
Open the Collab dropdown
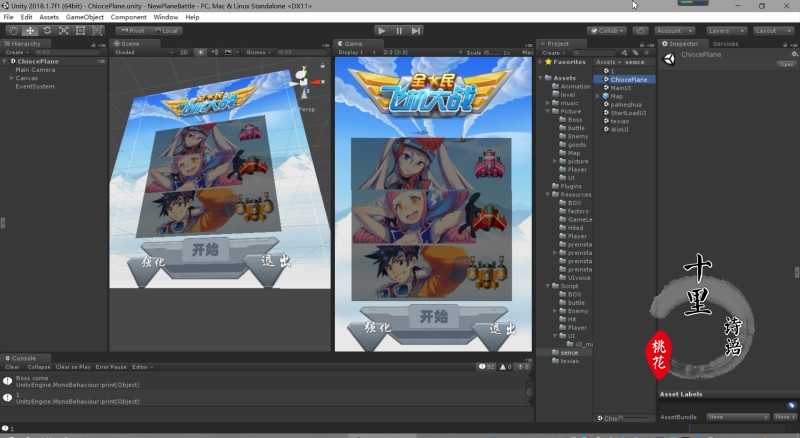pyautogui.click(x=607, y=31)
